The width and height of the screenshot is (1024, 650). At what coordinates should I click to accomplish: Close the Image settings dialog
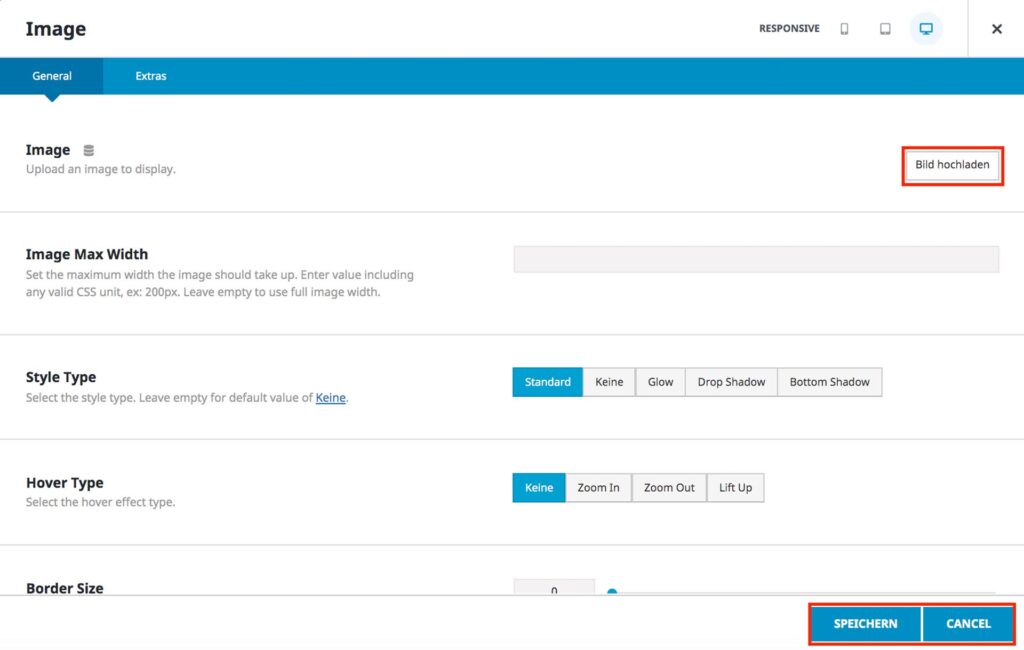[x=997, y=29]
